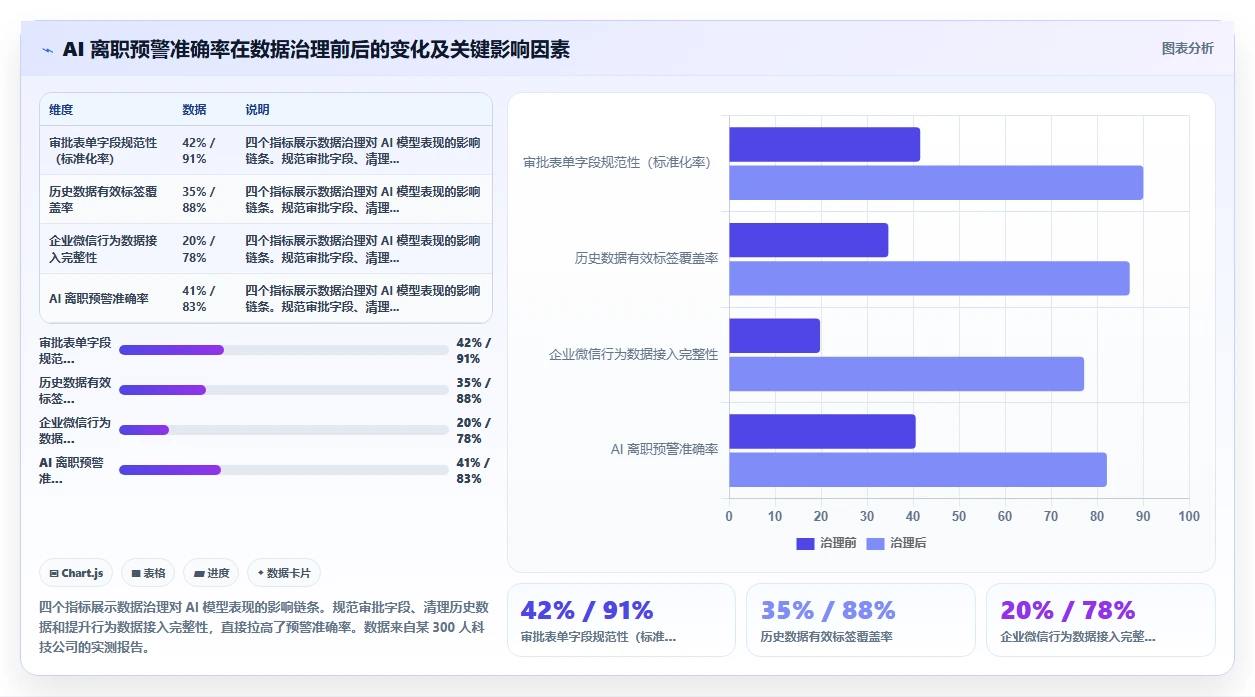Click the 治理前 bar for 历史数据有效标签覆盖率

tap(808, 240)
